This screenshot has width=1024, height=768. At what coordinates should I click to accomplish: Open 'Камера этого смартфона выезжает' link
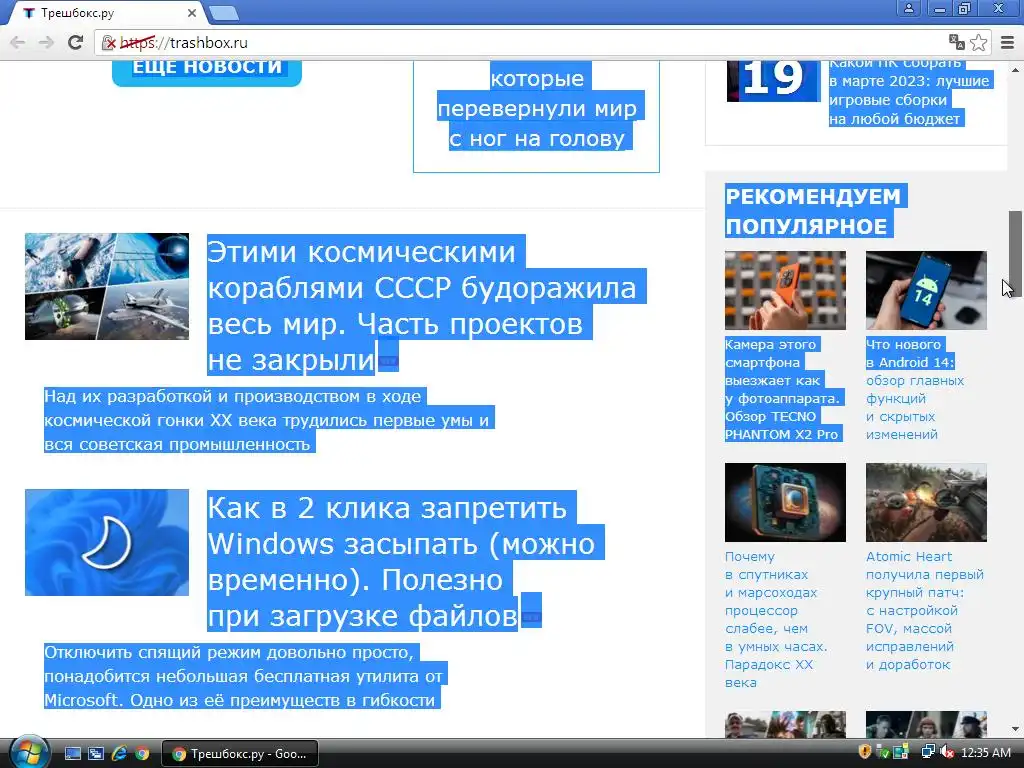click(x=783, y=389)
